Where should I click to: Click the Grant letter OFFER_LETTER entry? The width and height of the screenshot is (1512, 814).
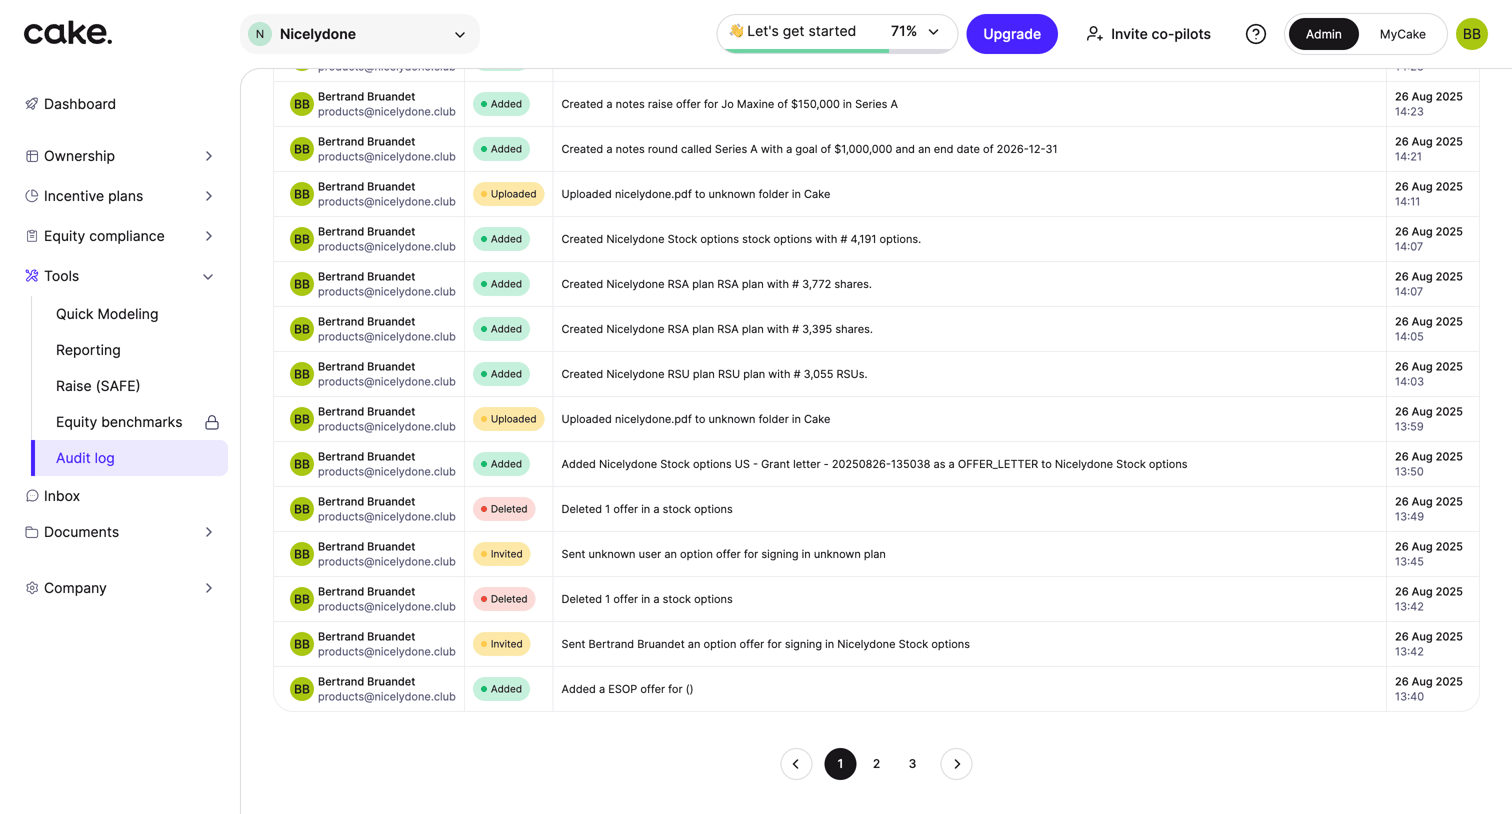pyautogui.click(x=874, y=464)
